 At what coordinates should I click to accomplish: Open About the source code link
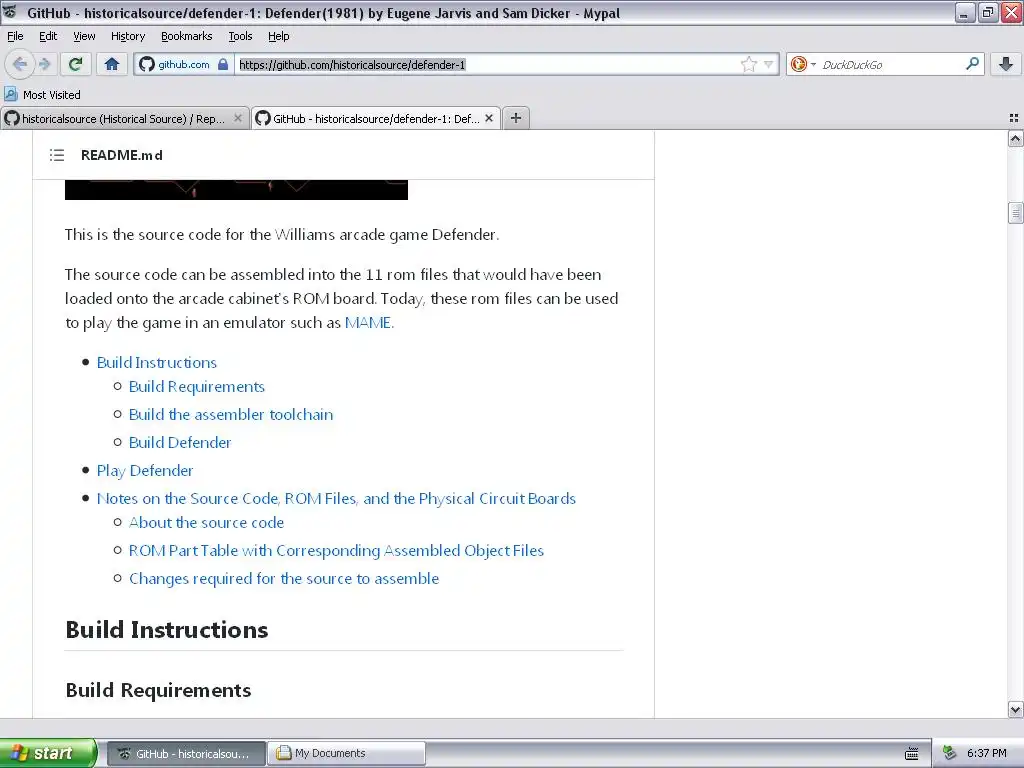(206, 522)
